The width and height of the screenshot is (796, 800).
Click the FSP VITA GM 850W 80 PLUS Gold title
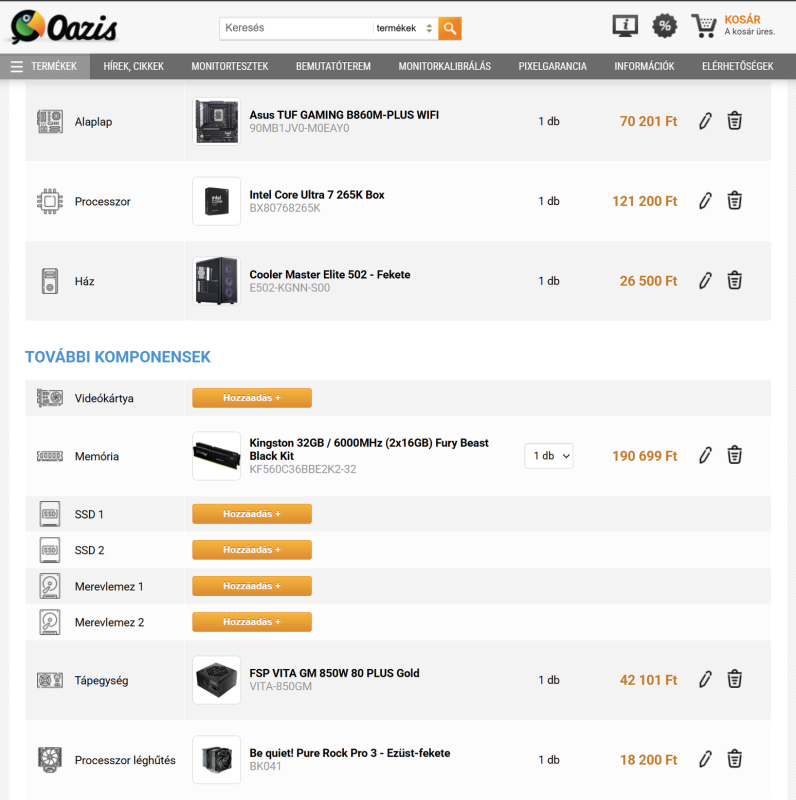(x=334, y=673)
